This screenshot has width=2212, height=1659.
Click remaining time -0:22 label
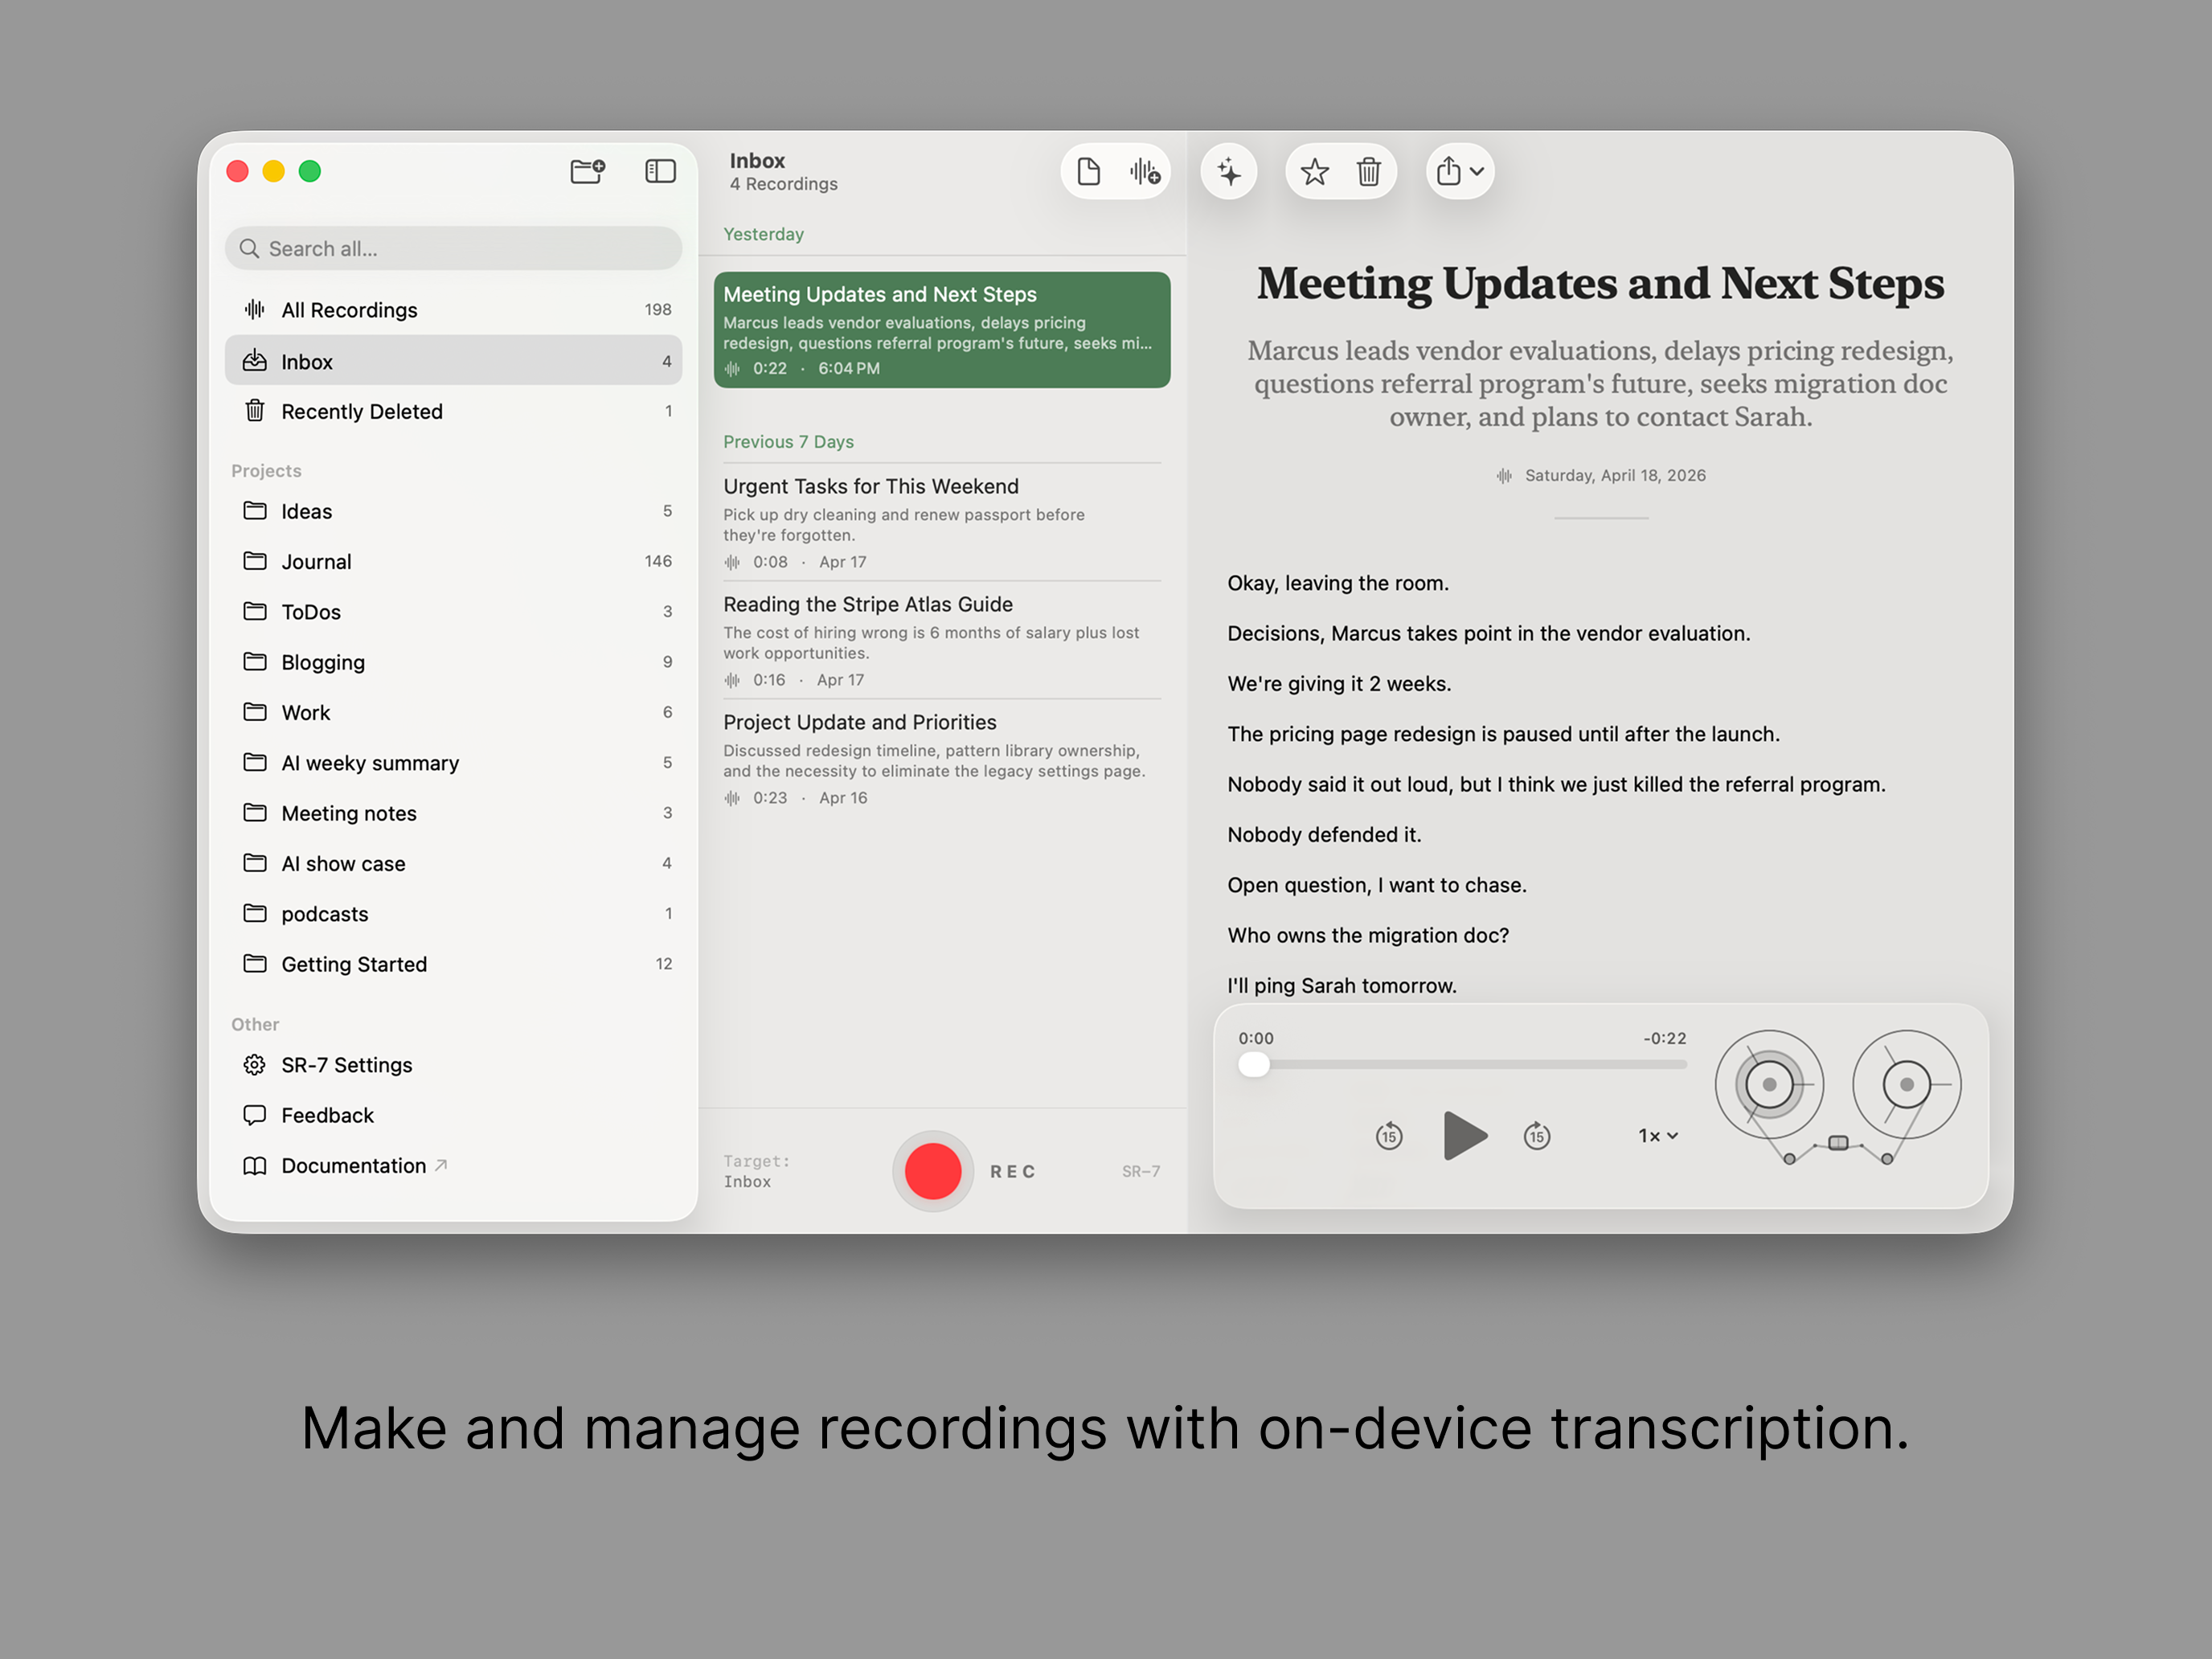1664,1039
